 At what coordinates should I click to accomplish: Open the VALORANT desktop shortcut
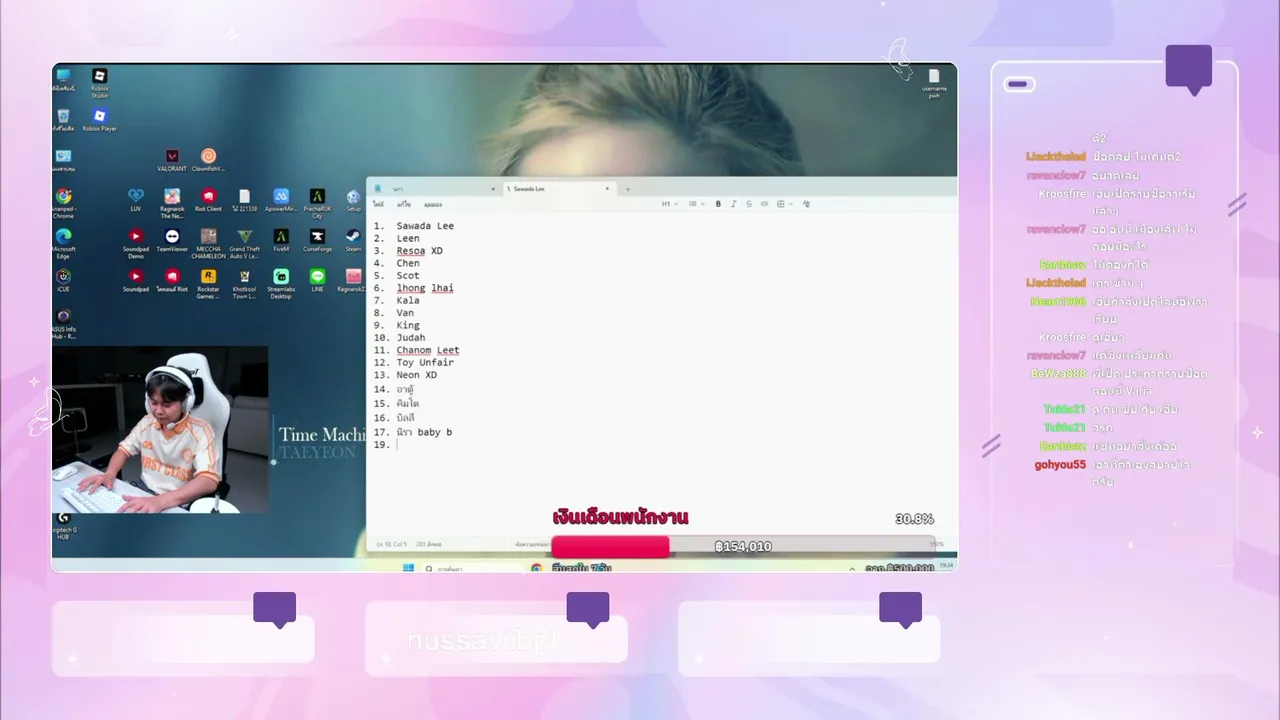coord(172,161)
